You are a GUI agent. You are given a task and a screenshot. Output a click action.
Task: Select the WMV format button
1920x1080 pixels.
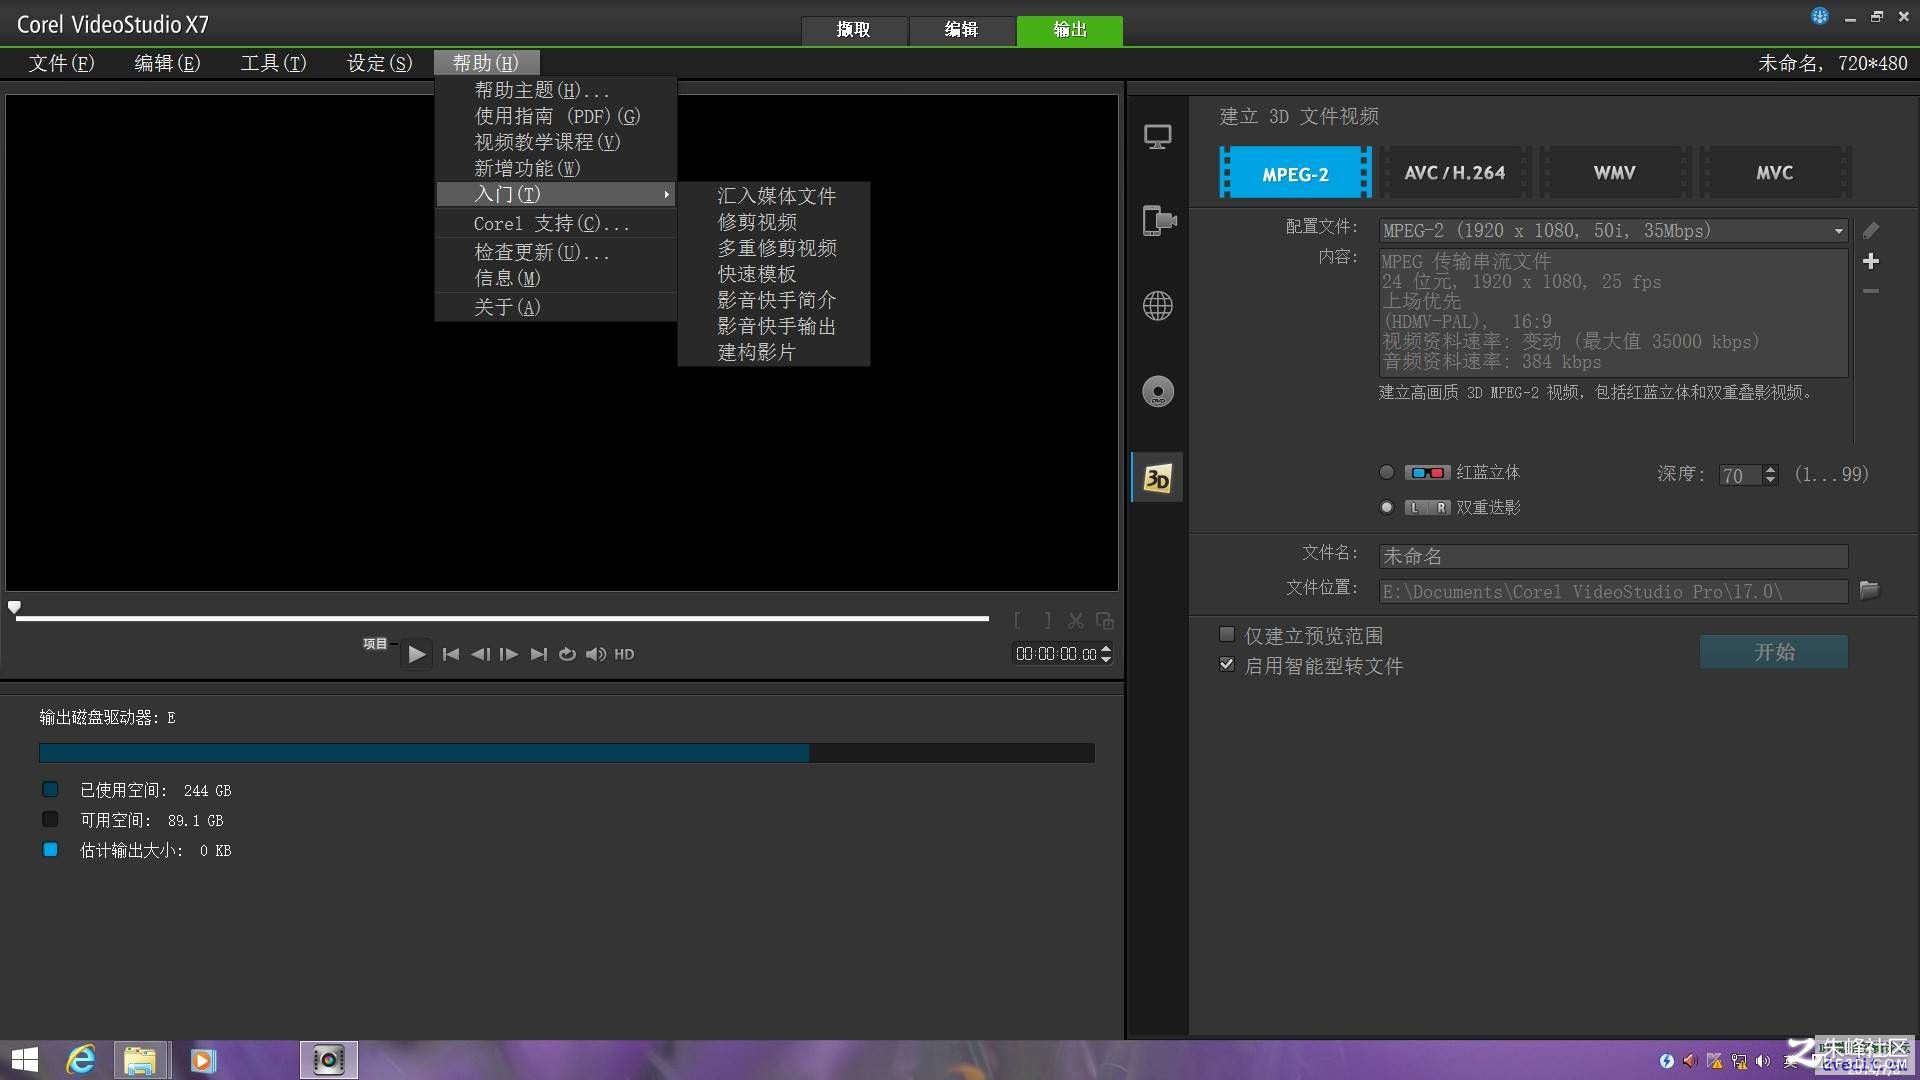(1615, 173)
